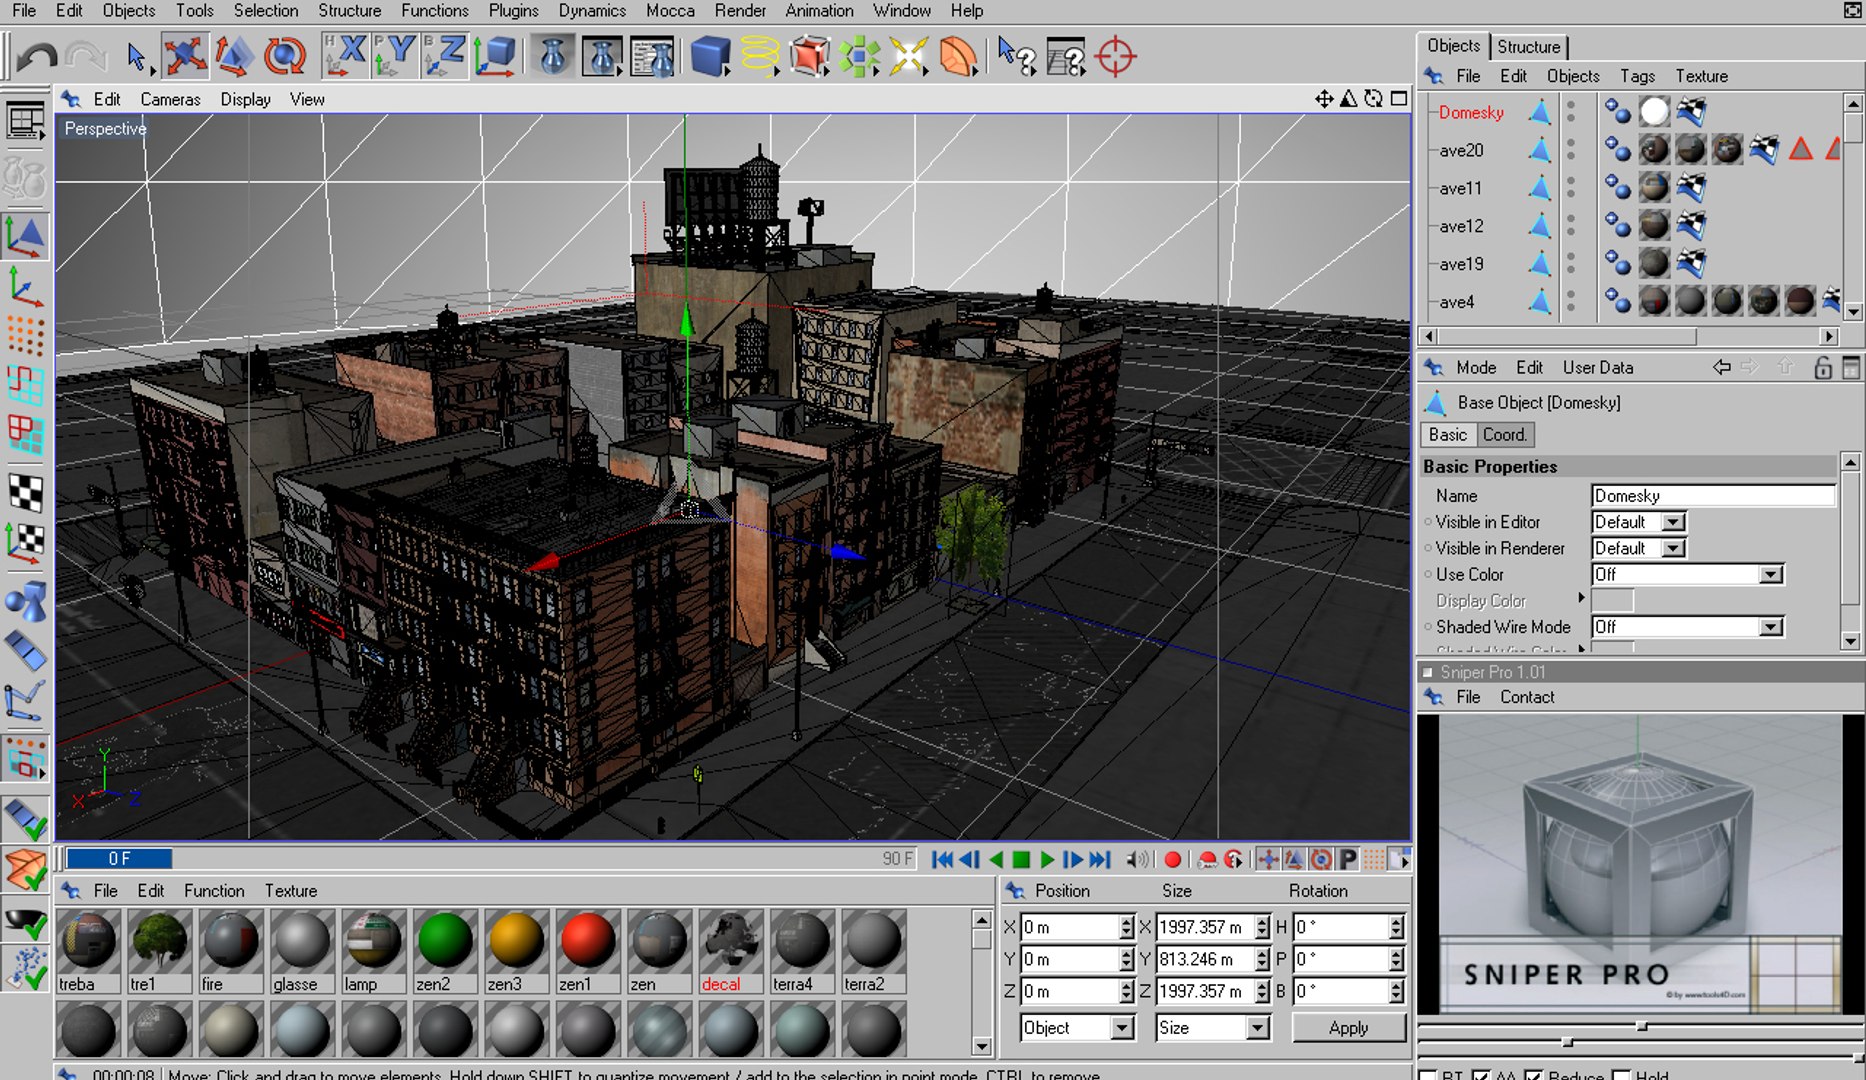Toggle the Z axis lock
This screenshot has width=1866, height=1080.
444,56
